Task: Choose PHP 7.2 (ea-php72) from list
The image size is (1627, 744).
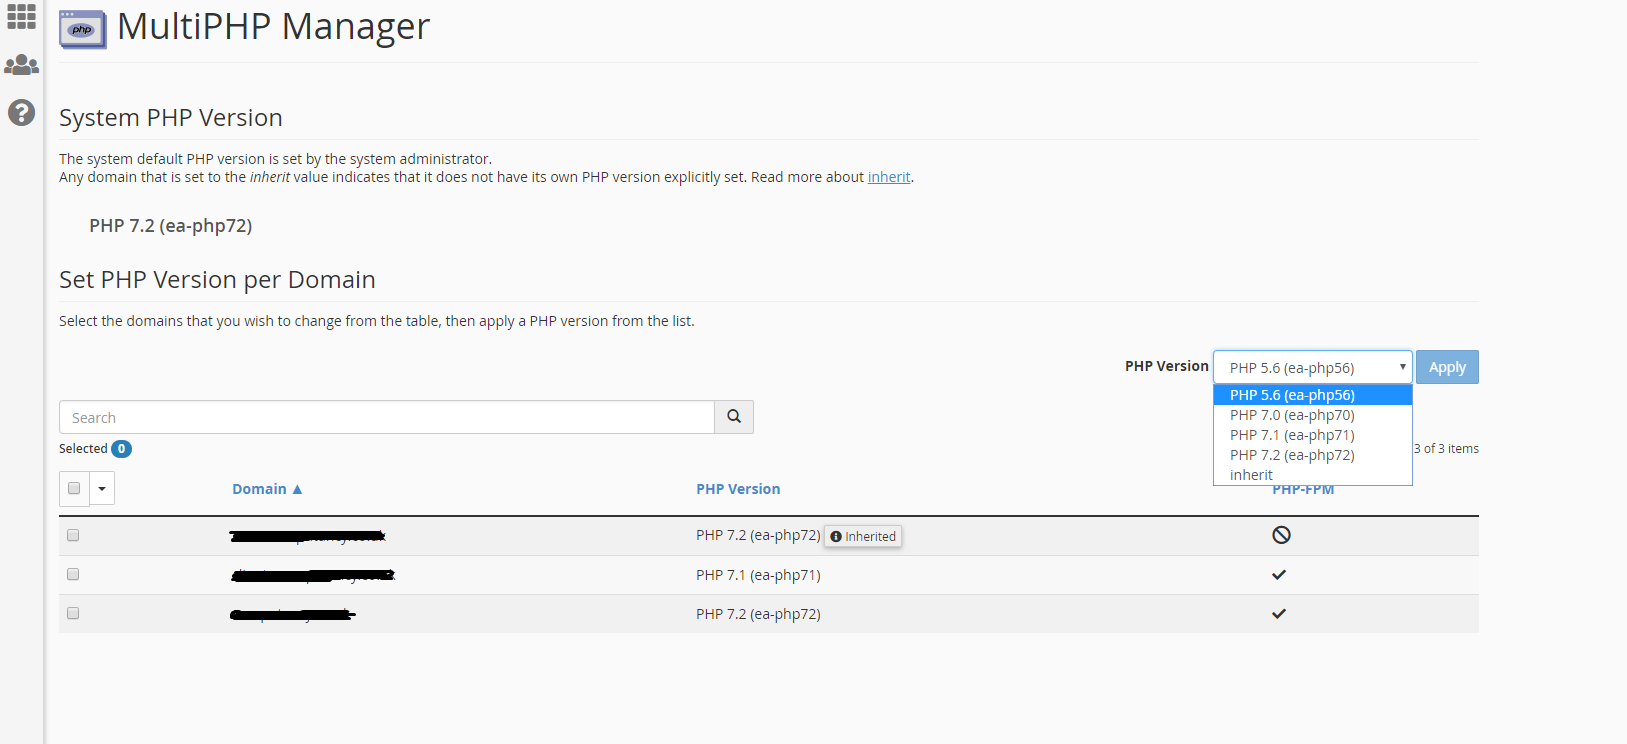Action: (x=1312, y=455)
